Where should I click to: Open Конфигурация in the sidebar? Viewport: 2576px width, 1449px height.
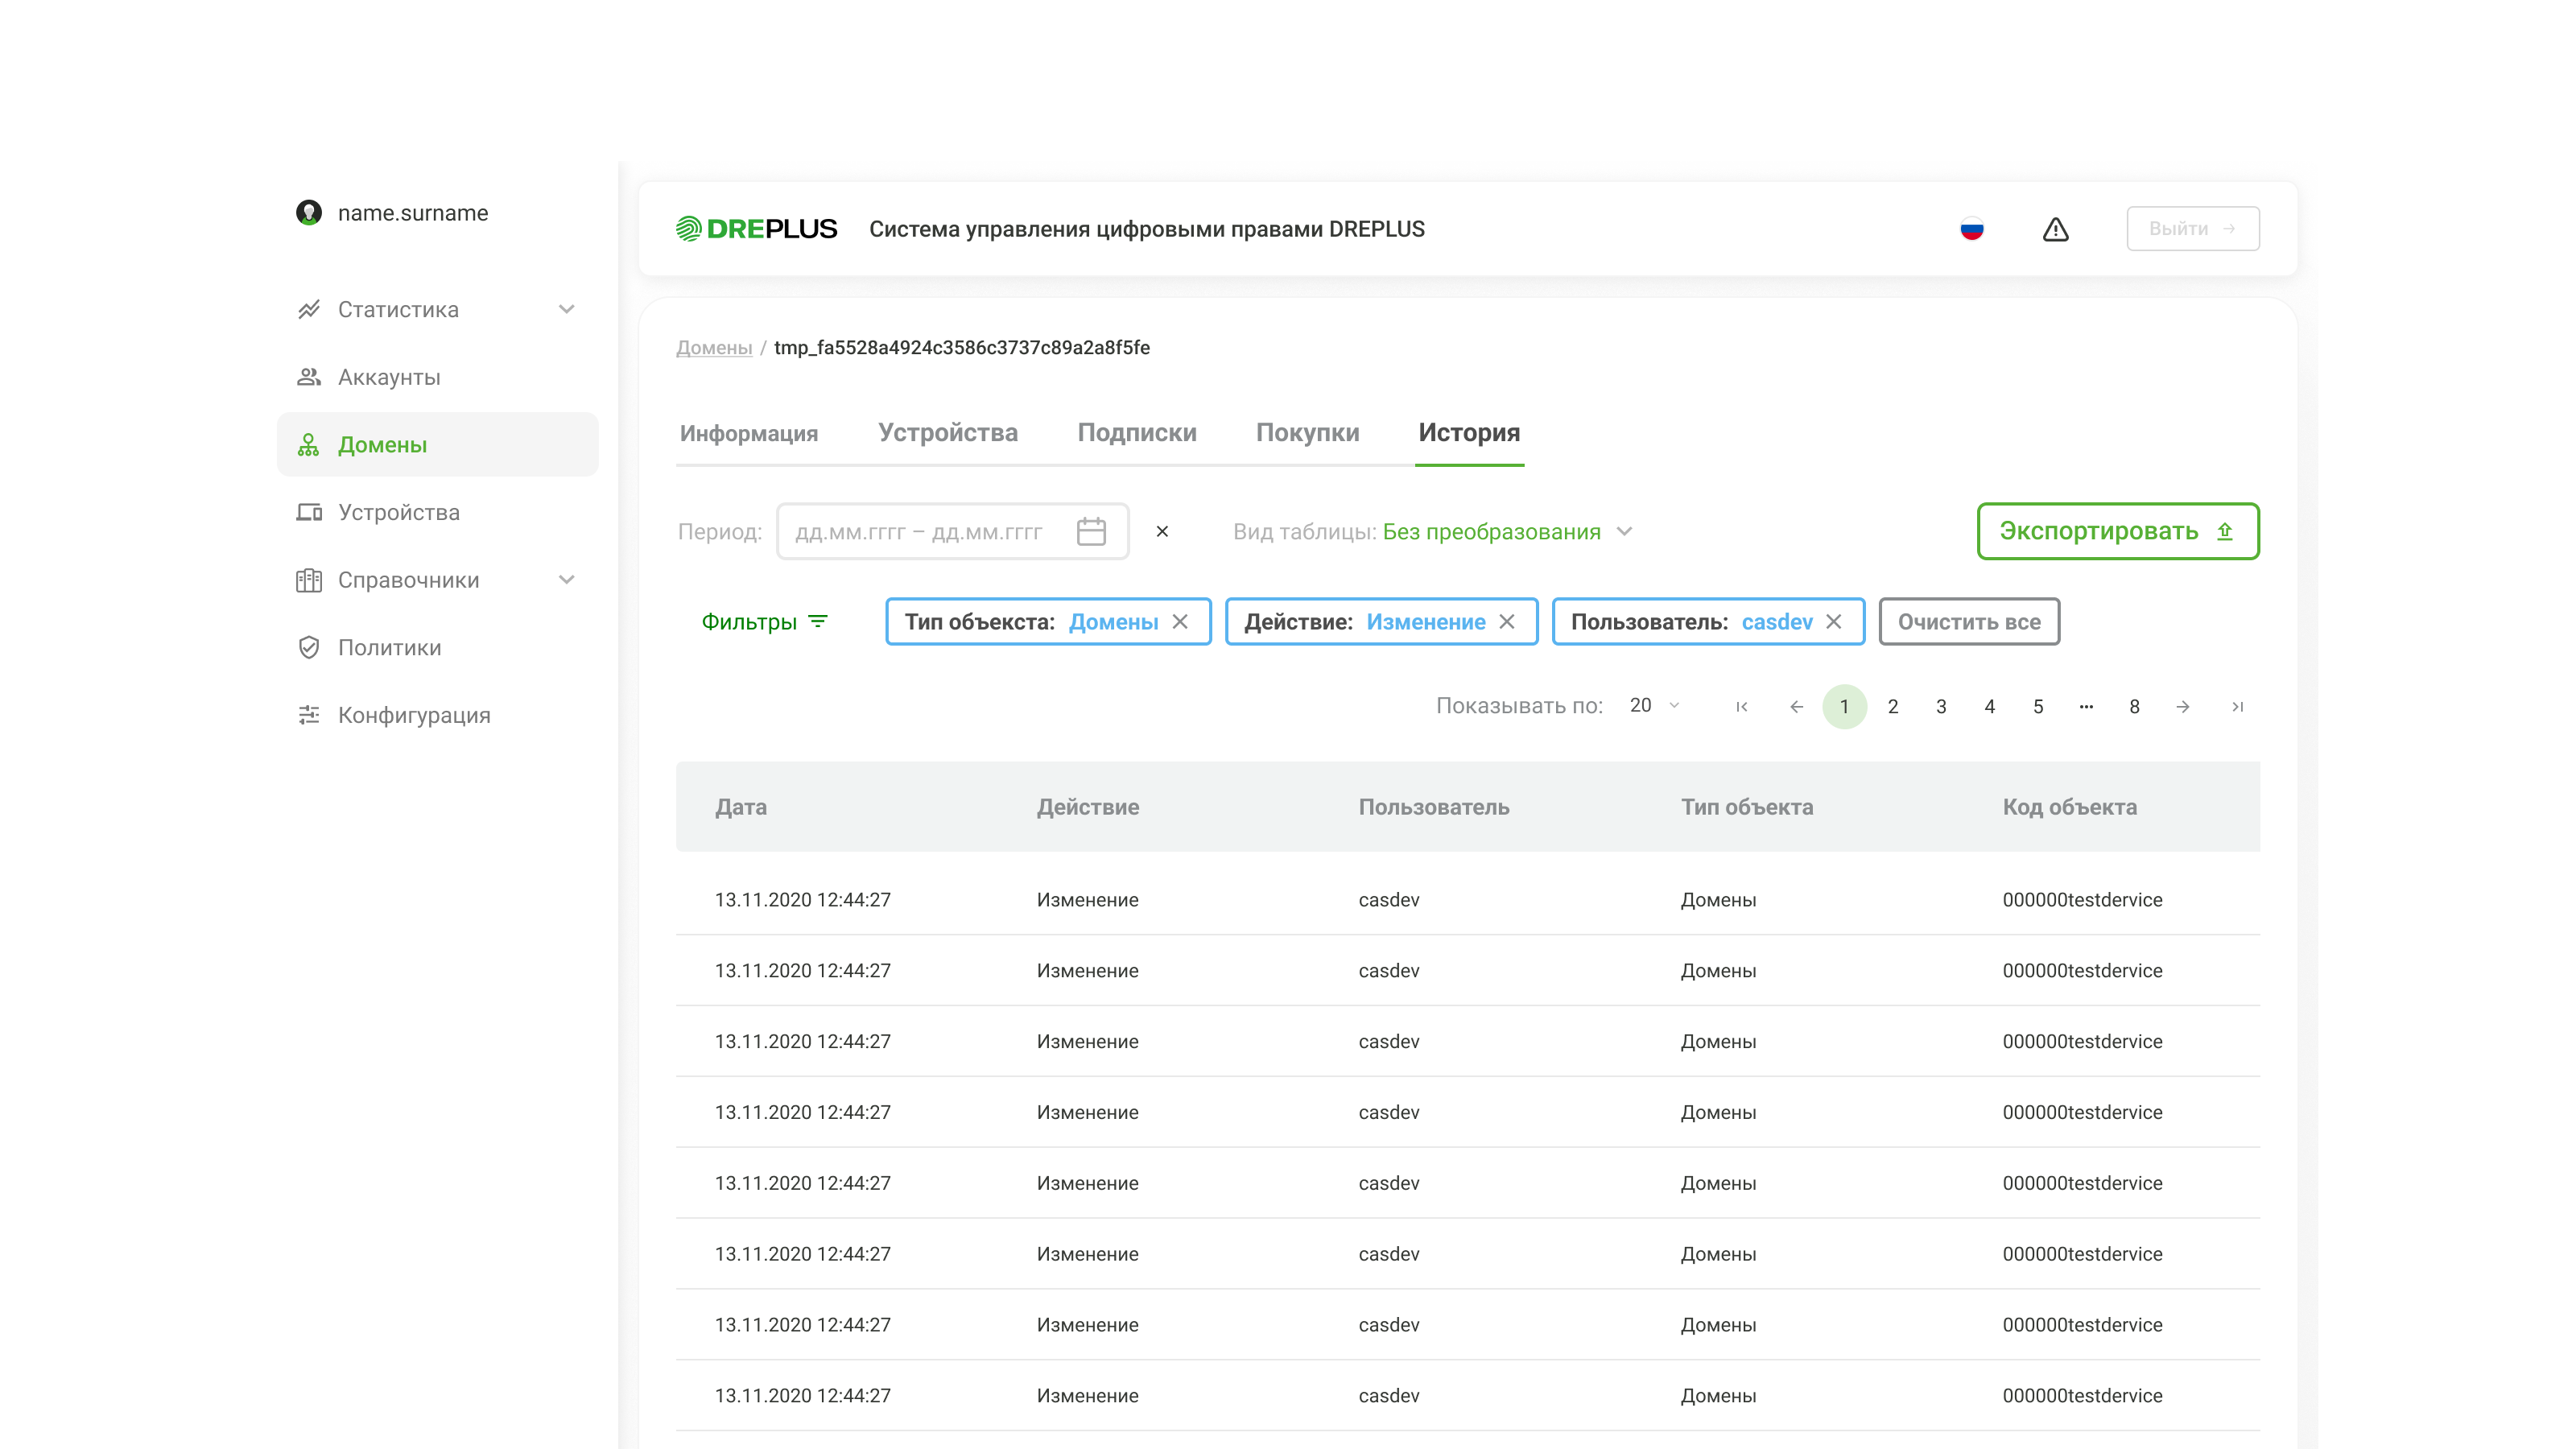(438, 715)
